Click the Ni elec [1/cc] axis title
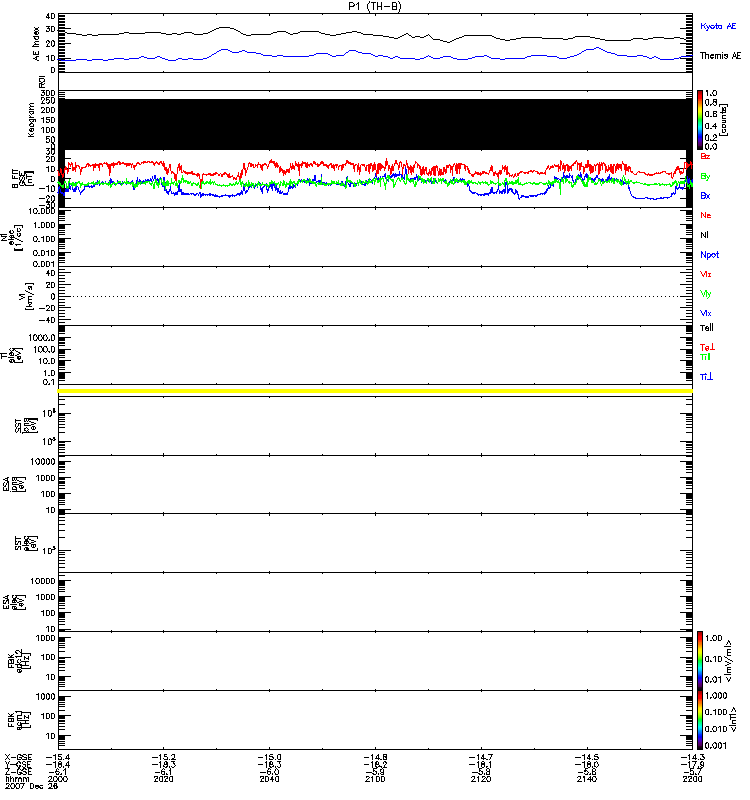This screenshot has height=800, width=750. pos(12,237)
